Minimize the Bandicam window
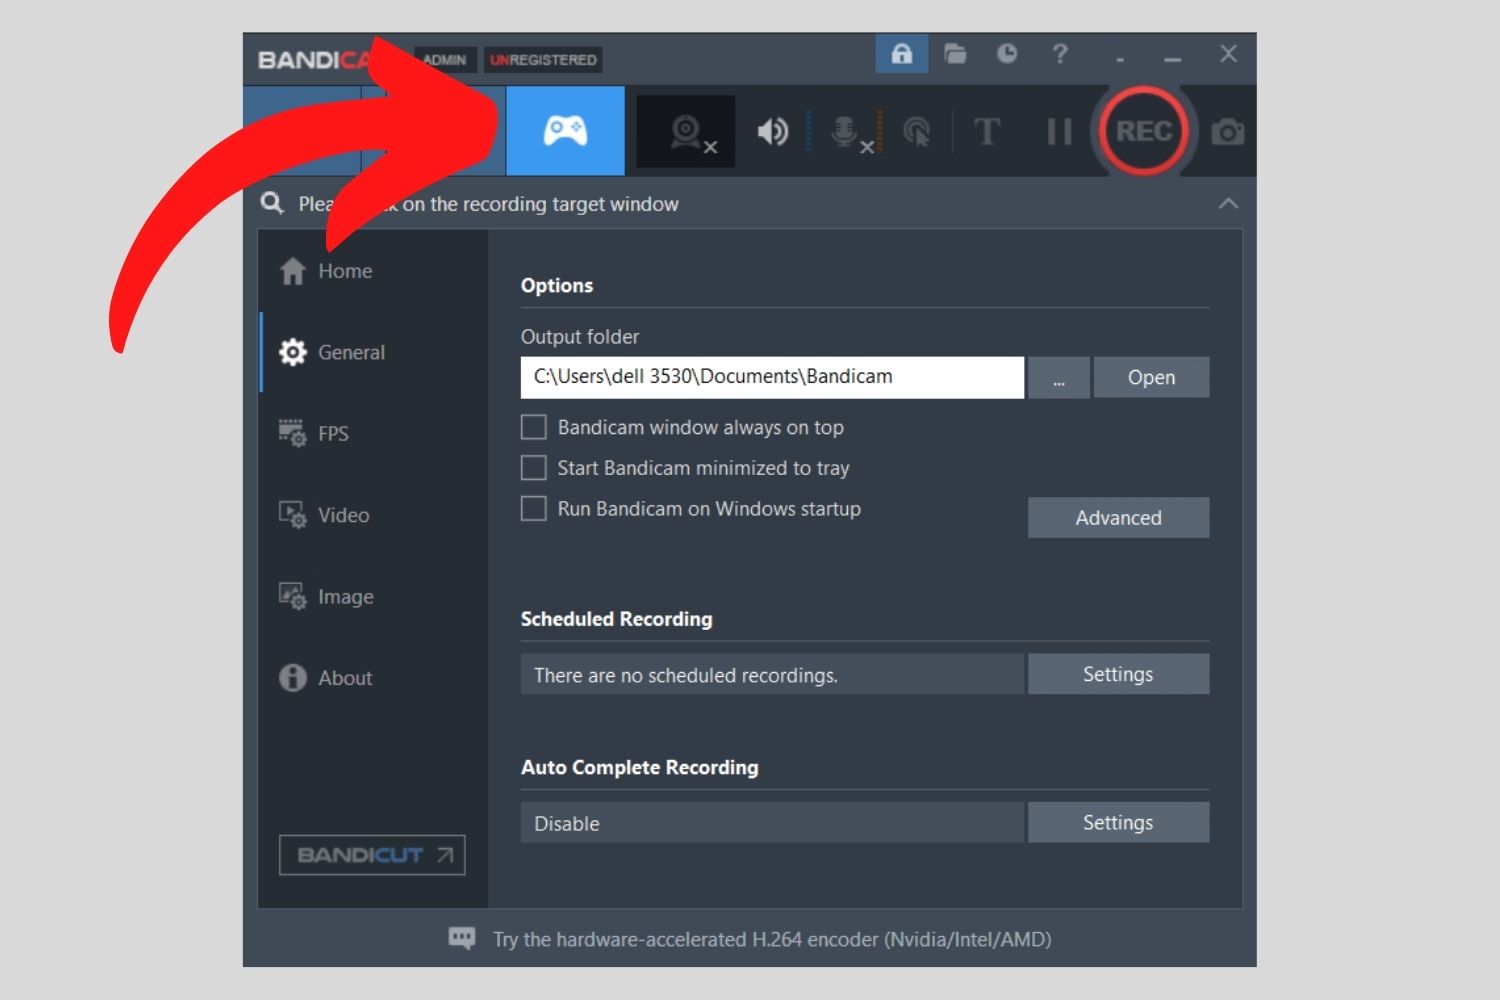 pyautogui.click(x=1173, y=58)
